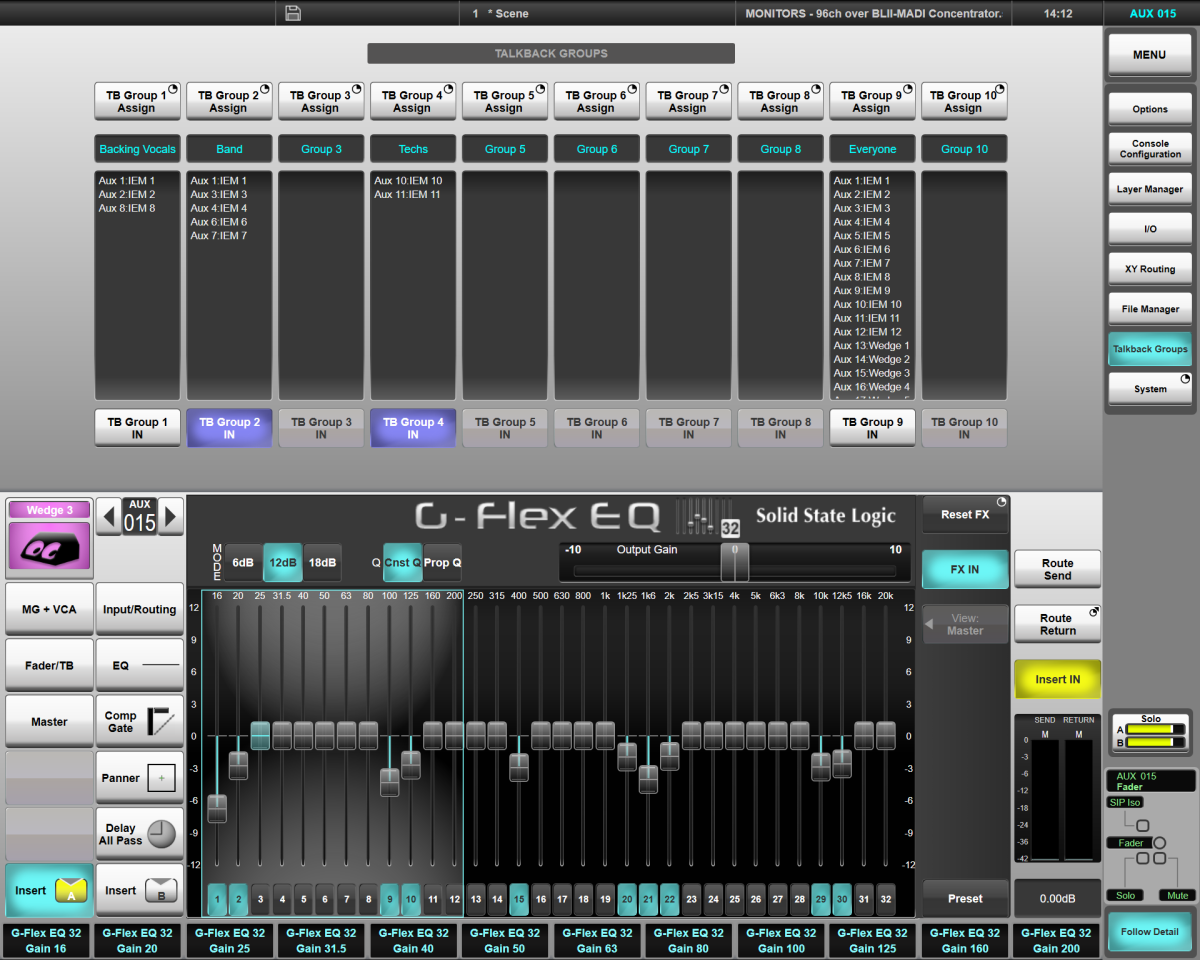This screenshot has width=1200, height=960.
Task: Open the MENU button
Action: pos(1149,55)
